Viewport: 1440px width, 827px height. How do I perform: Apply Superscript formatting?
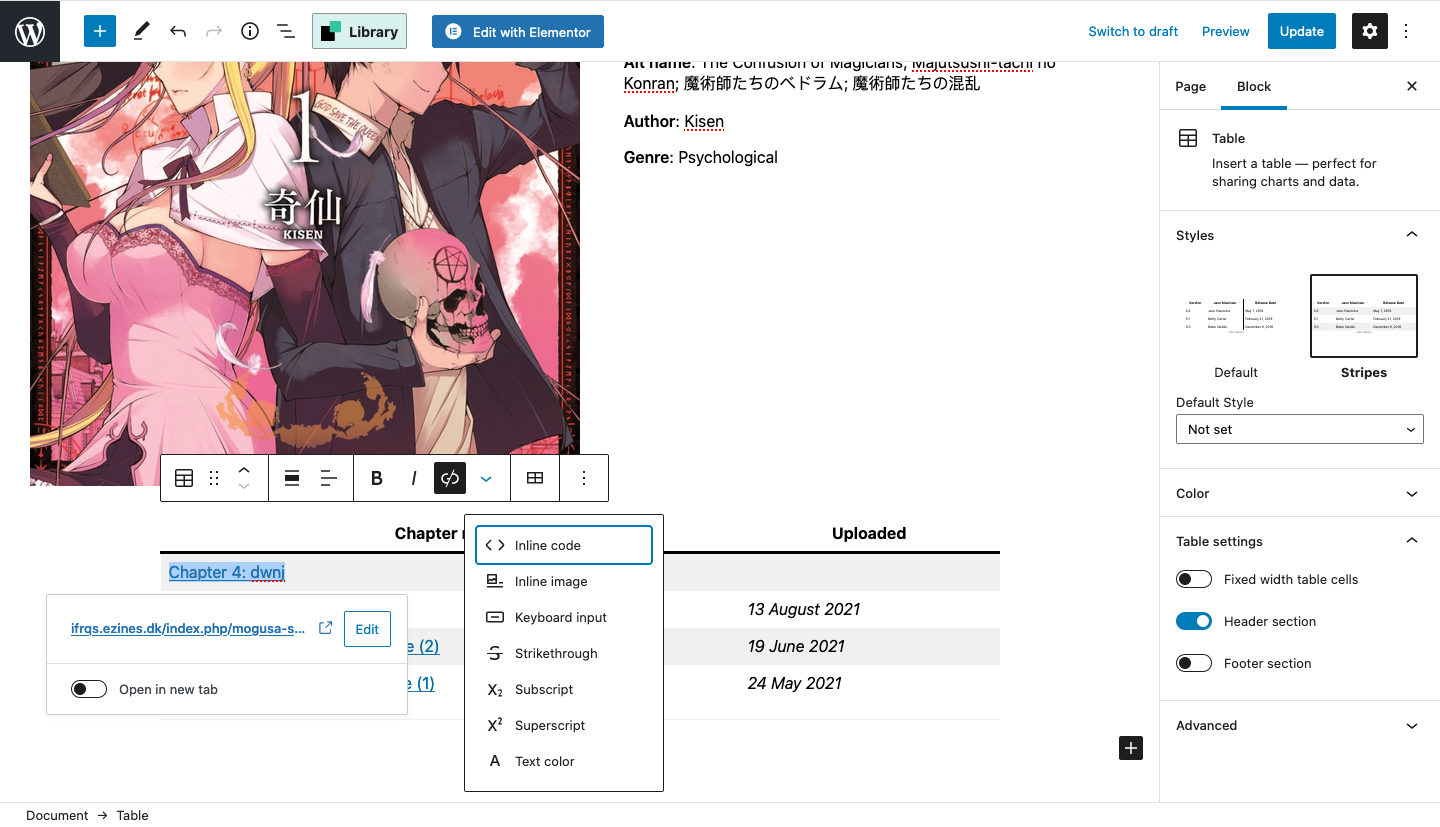pos(564,725)
